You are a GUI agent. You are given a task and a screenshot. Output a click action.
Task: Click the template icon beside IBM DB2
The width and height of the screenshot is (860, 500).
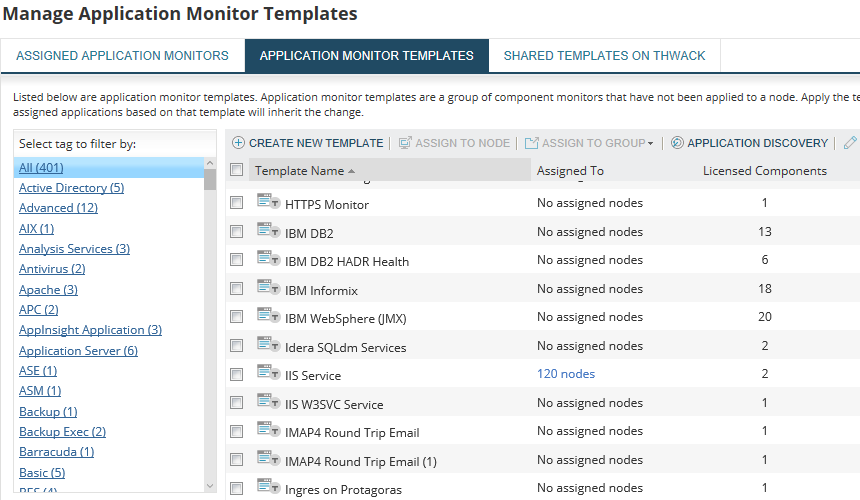[x=267, y=231]
